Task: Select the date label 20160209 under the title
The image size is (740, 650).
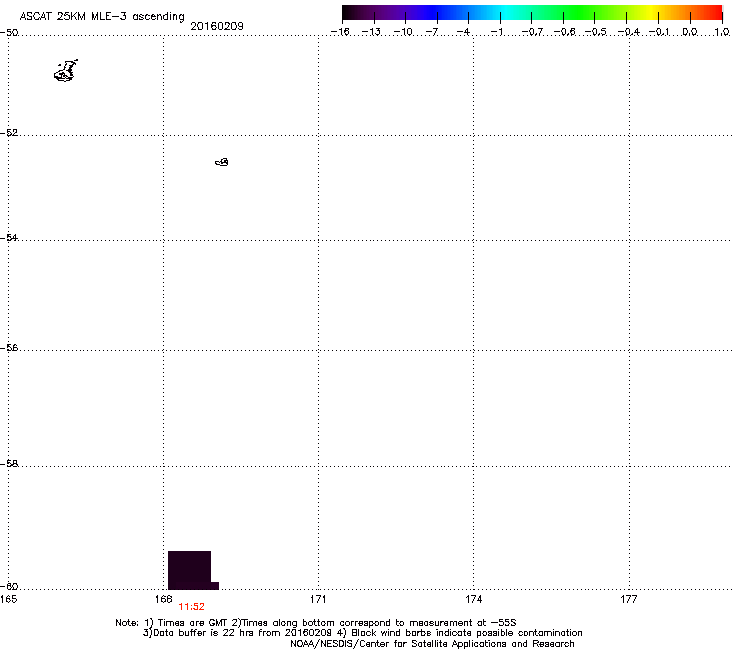Action: click(x=217, y=26)
